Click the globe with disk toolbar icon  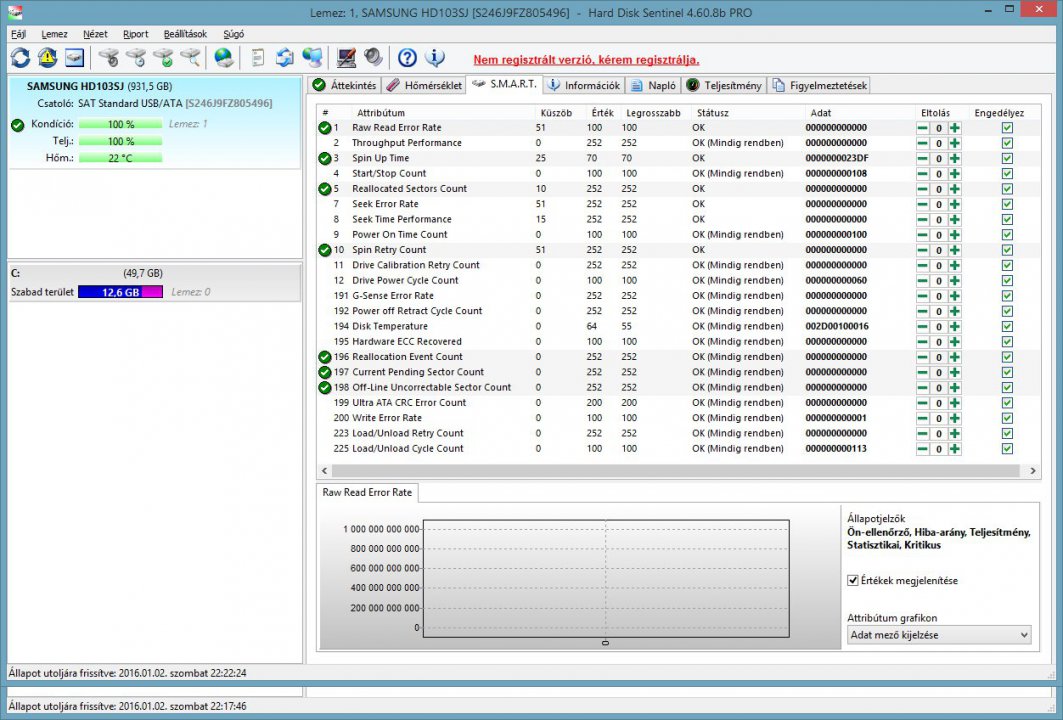[x=224, y=58]
